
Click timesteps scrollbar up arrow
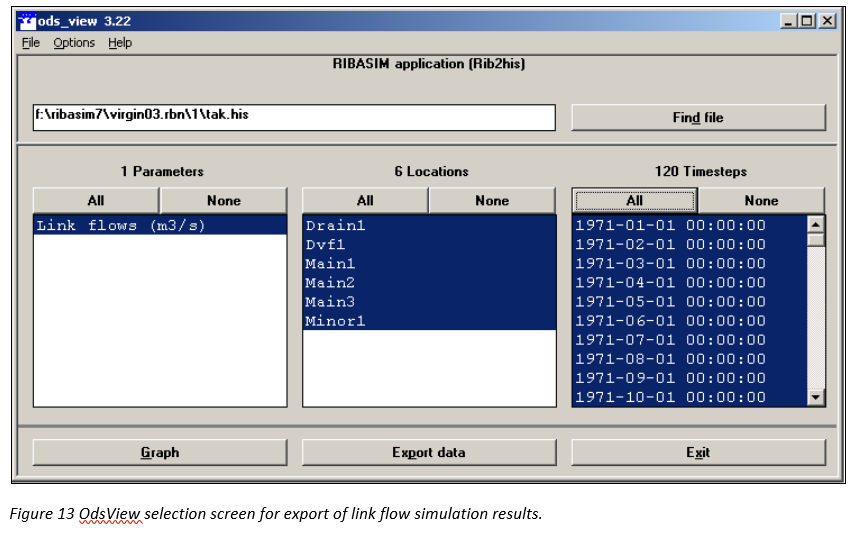(816, 224)
